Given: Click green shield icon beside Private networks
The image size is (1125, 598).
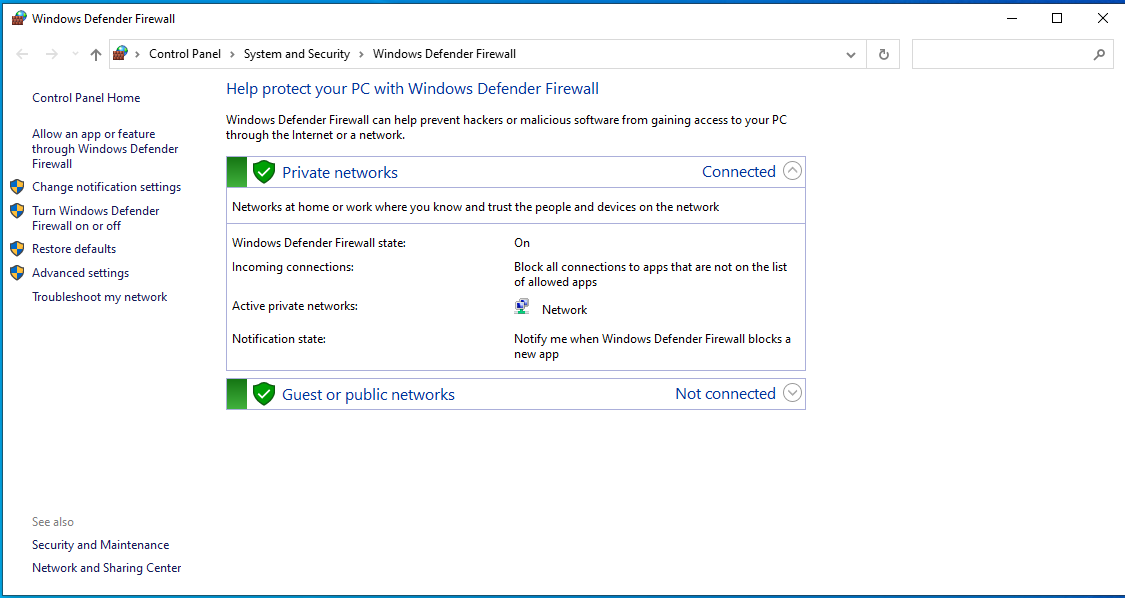Looking at the screenshot, I should coord(264,172).
